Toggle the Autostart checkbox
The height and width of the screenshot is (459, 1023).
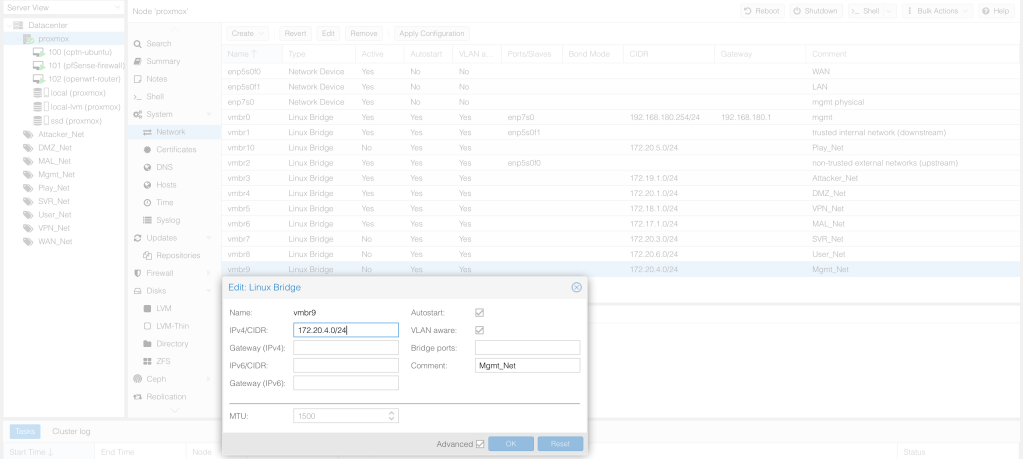(480, 312)
